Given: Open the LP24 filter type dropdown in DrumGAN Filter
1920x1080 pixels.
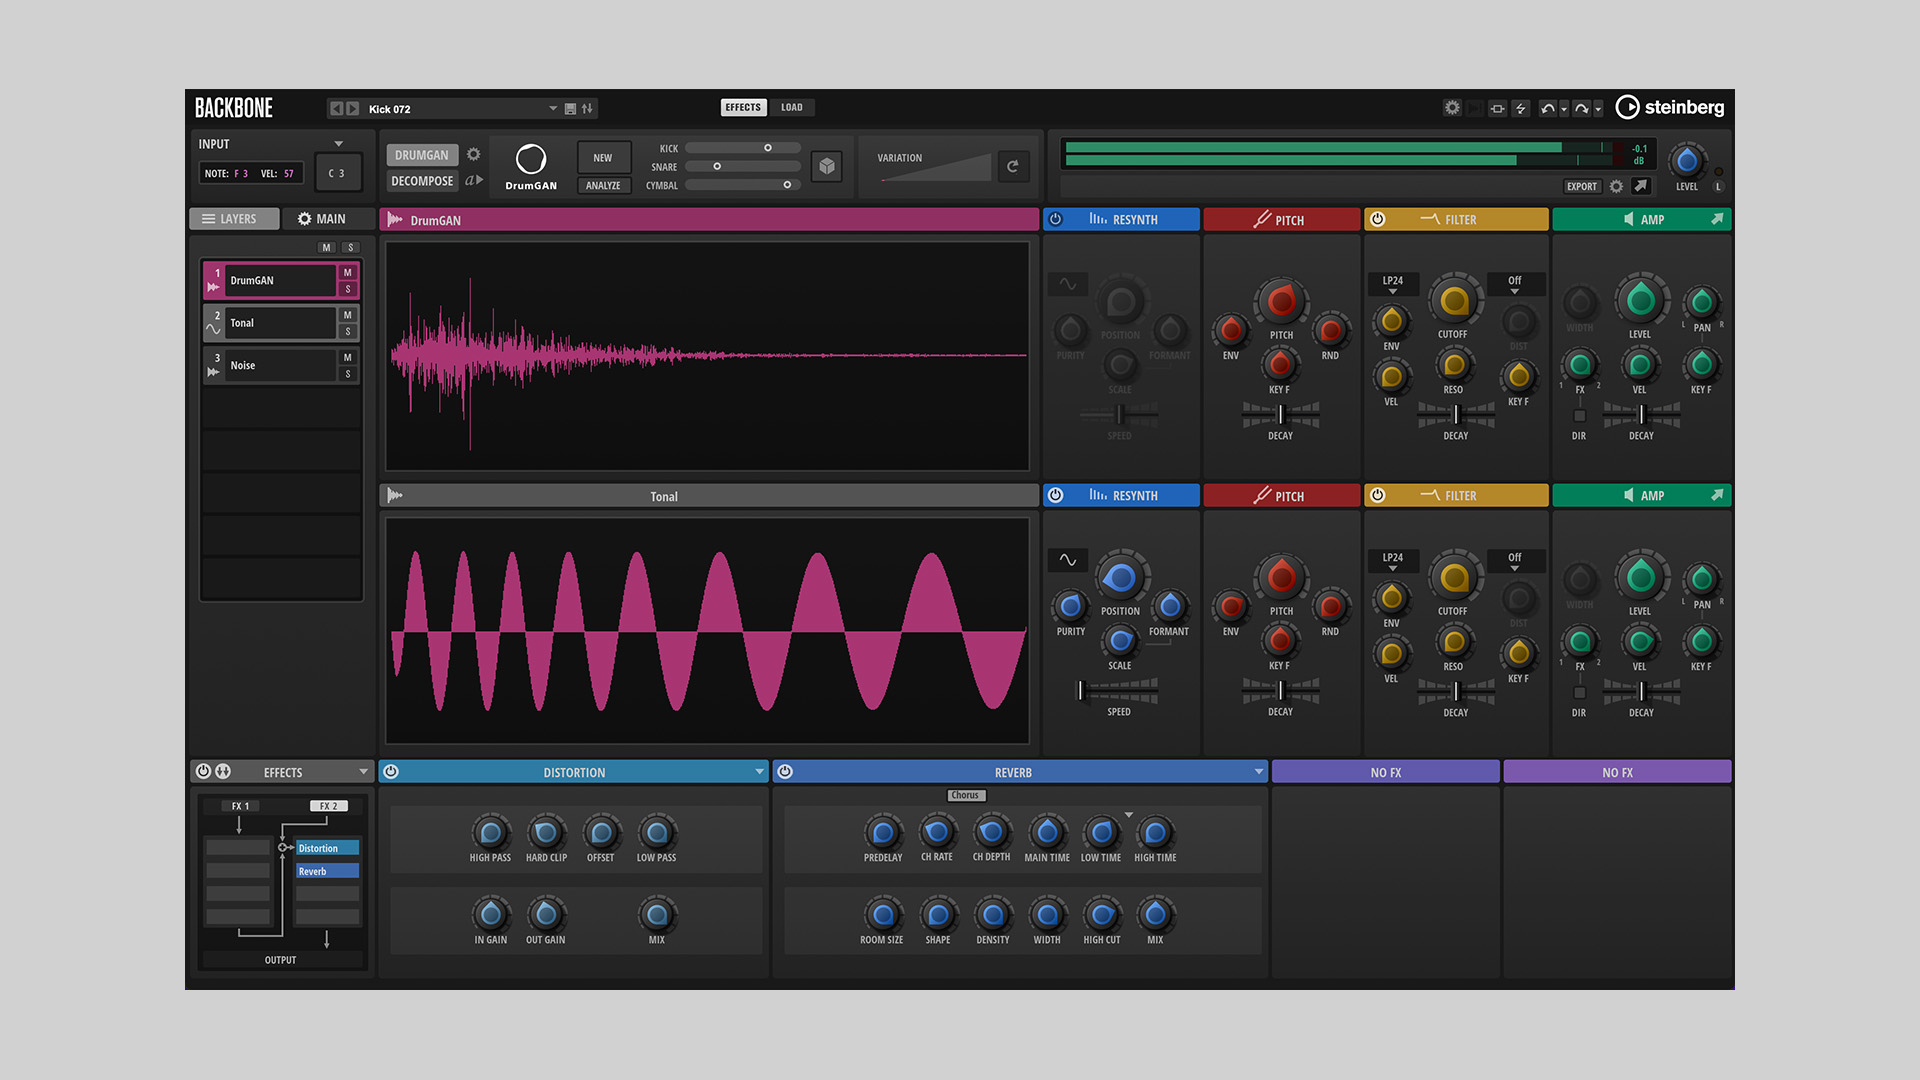Looking at the screenshot, I should click(1393, 284).
